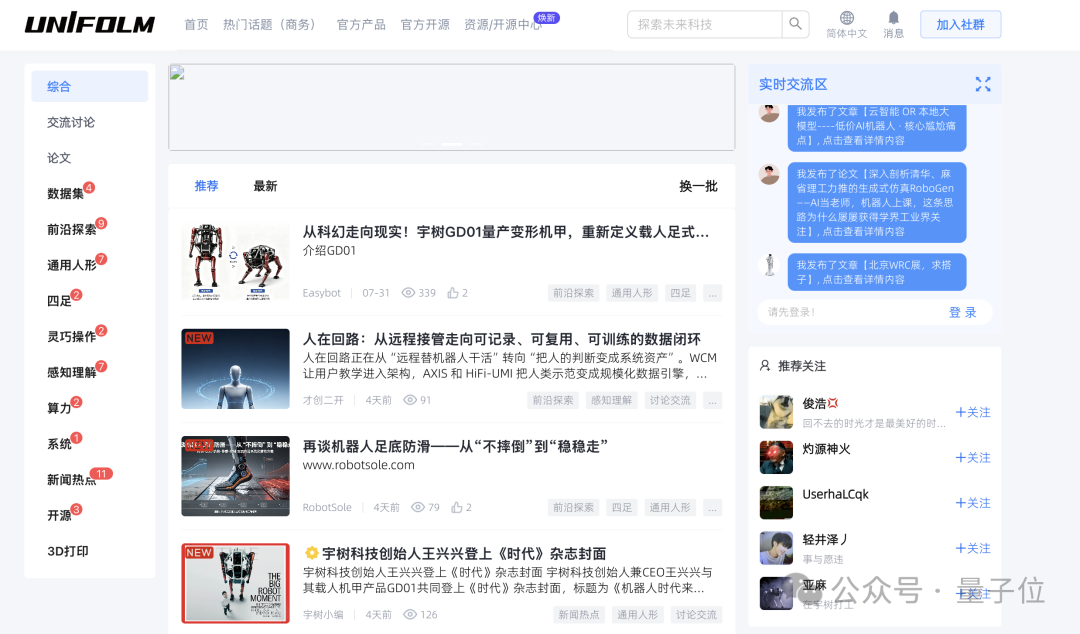Click the search magnifier icon
This screenshot has height=634, width=1080.
click(796, 24)
